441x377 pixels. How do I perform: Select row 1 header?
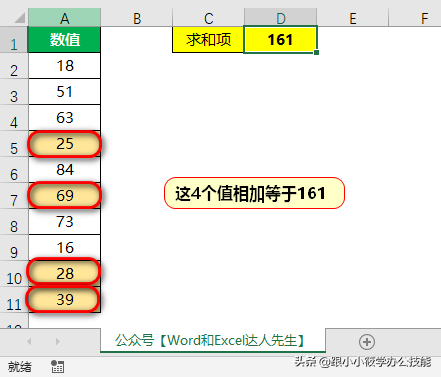[14, 40]
